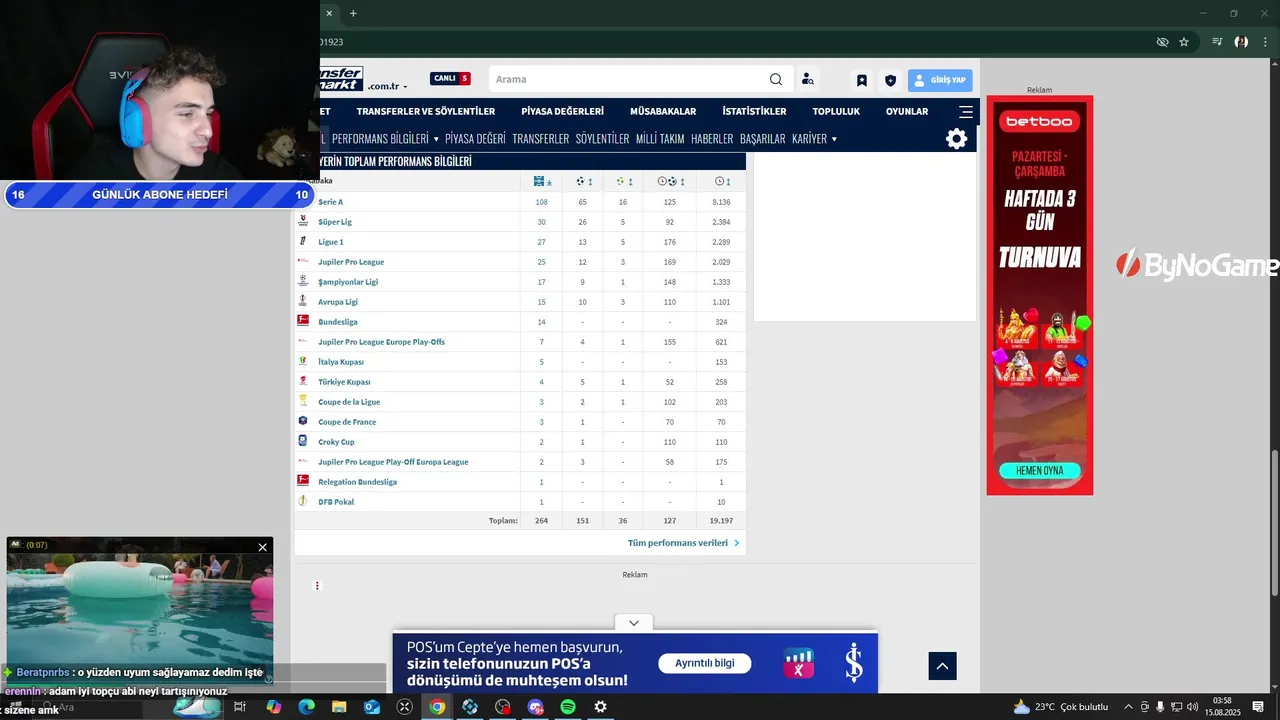Open Microsoft Edge from the taskbar
This screenshot has height=720, width=1280.
(x=306, y=707)
